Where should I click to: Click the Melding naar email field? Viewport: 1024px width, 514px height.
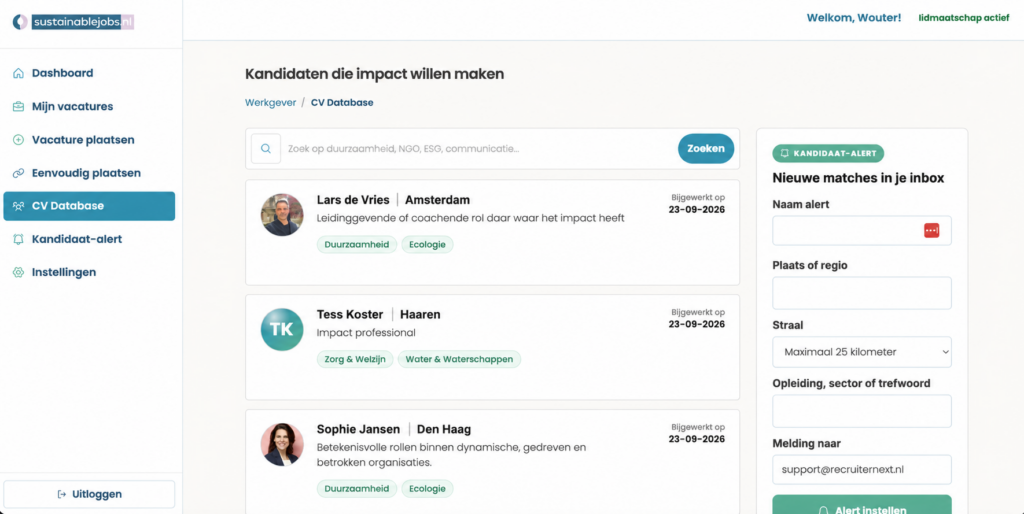tap(861, 470)
